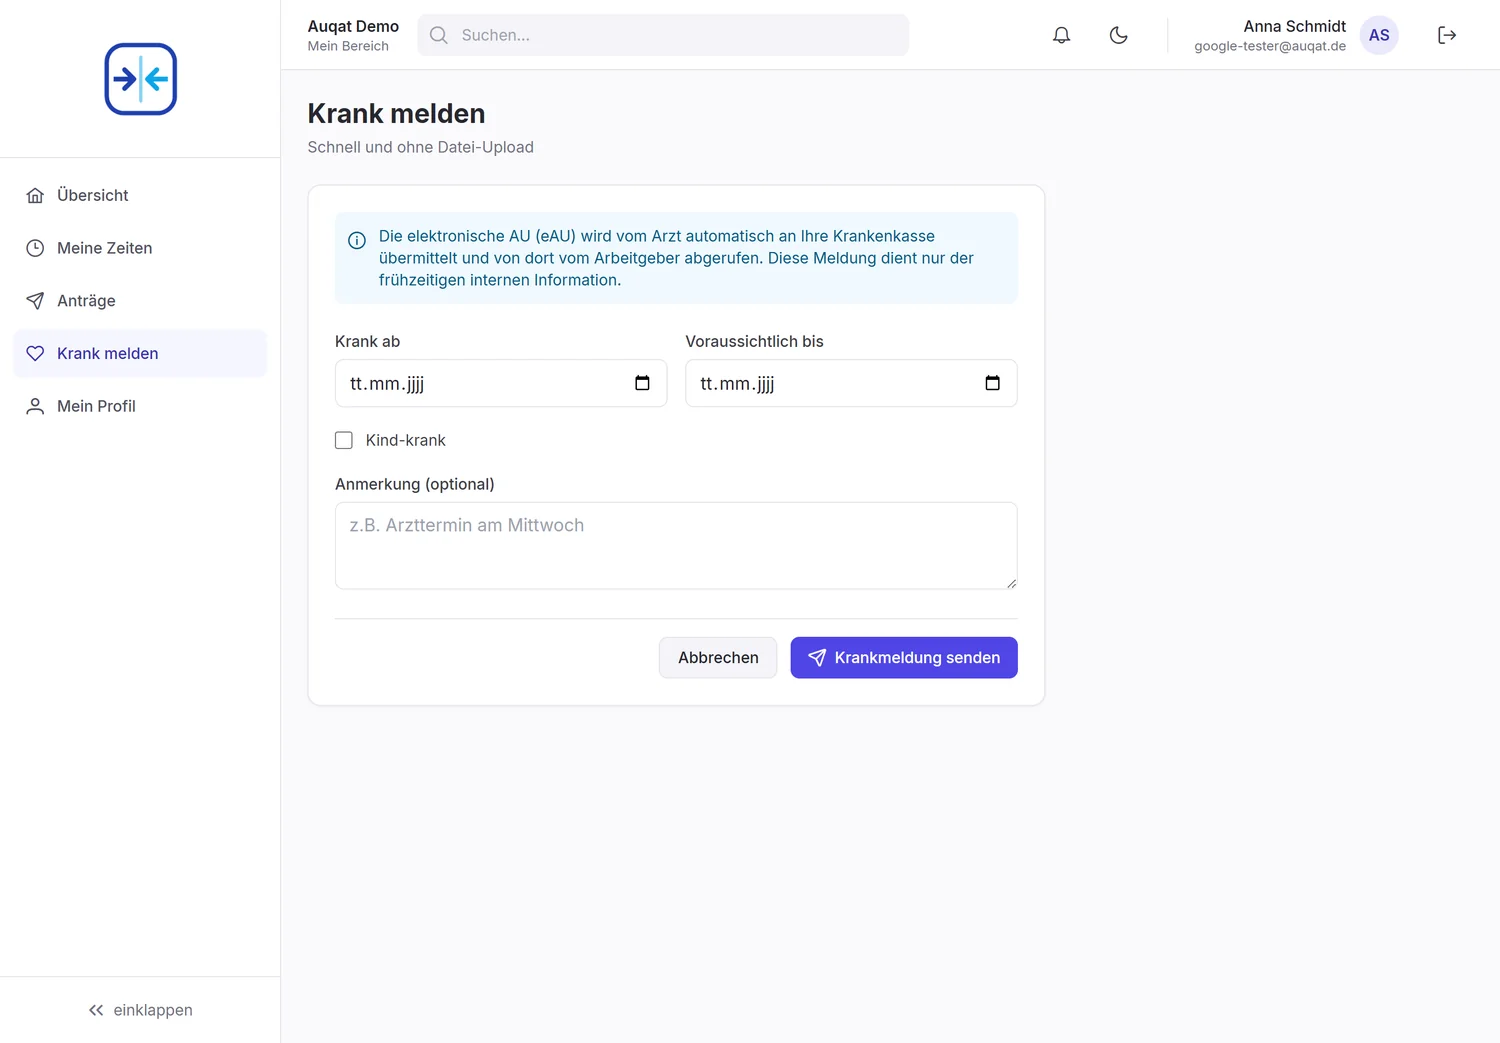1500x1043 pixels.
Task: Select Krank melden heart icon
Action: click(35, 353)
